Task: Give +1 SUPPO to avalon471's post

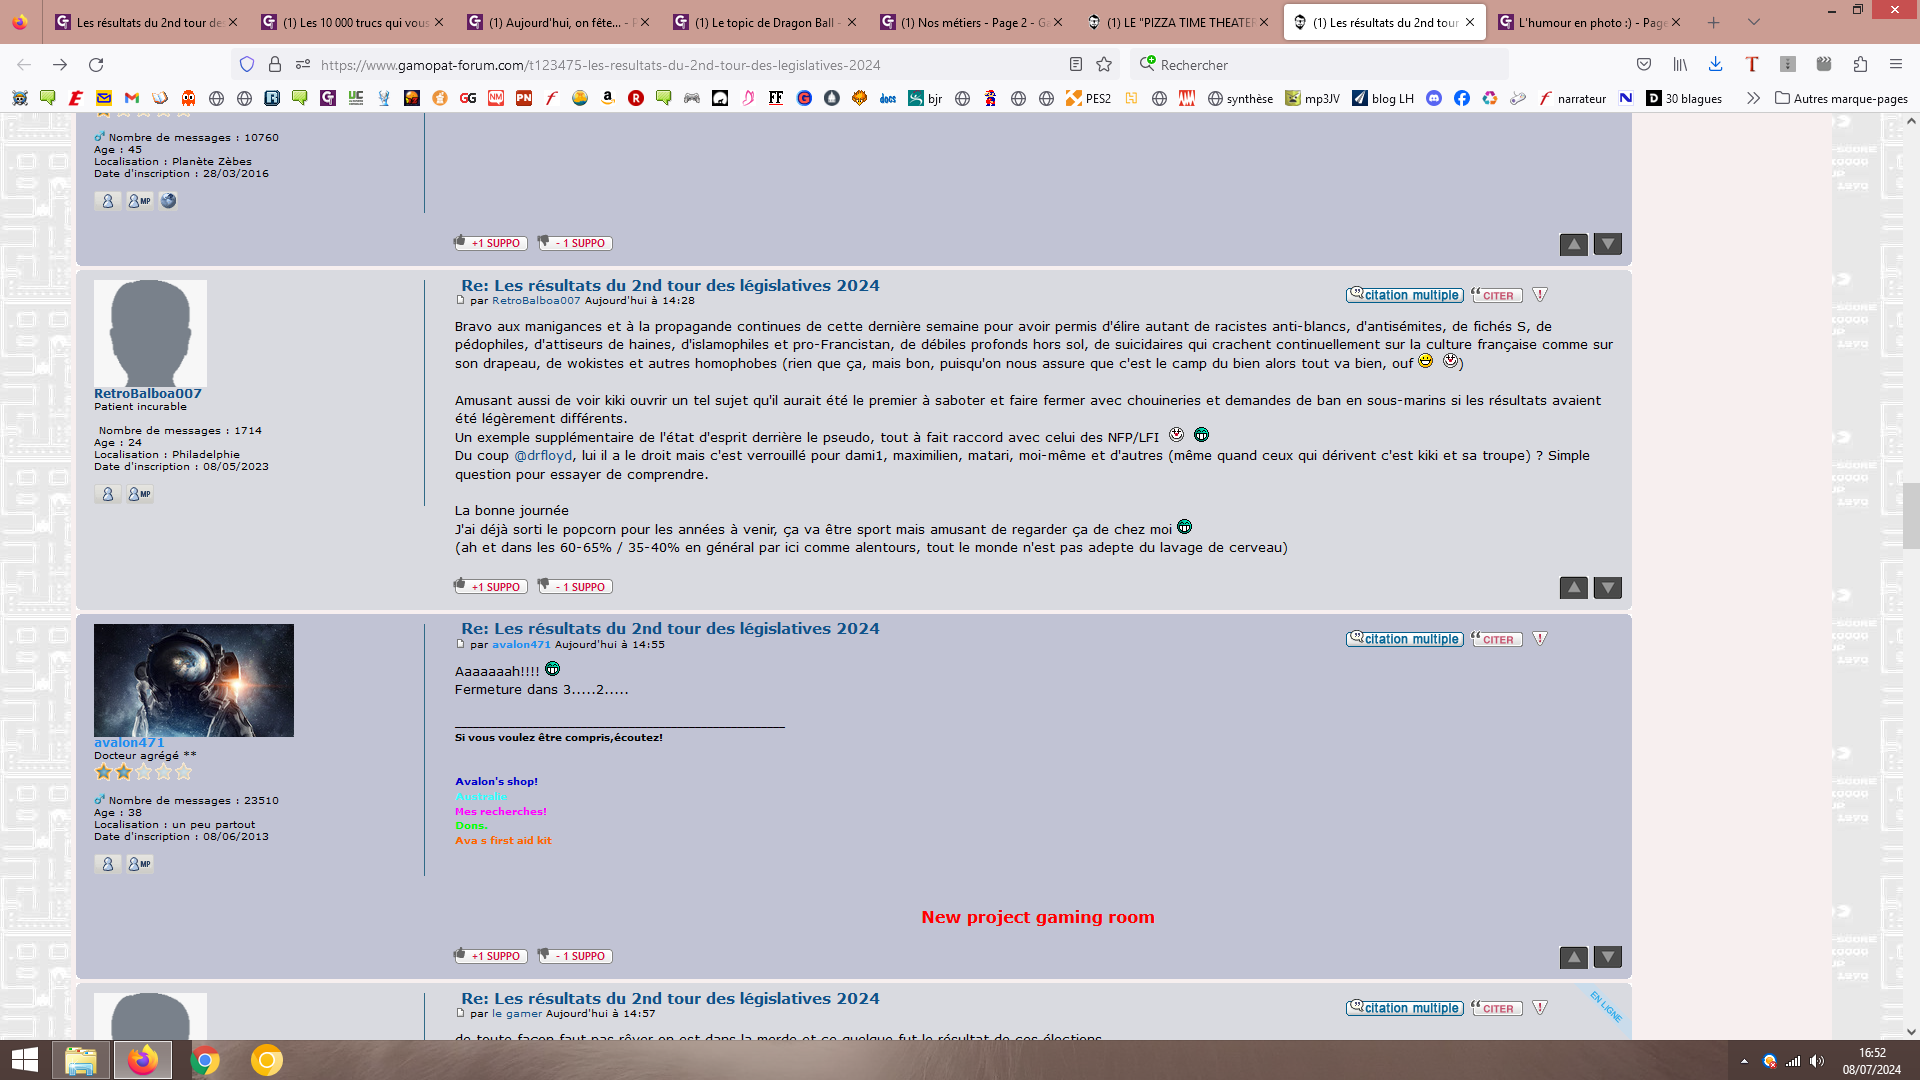Action: point(491,955)
